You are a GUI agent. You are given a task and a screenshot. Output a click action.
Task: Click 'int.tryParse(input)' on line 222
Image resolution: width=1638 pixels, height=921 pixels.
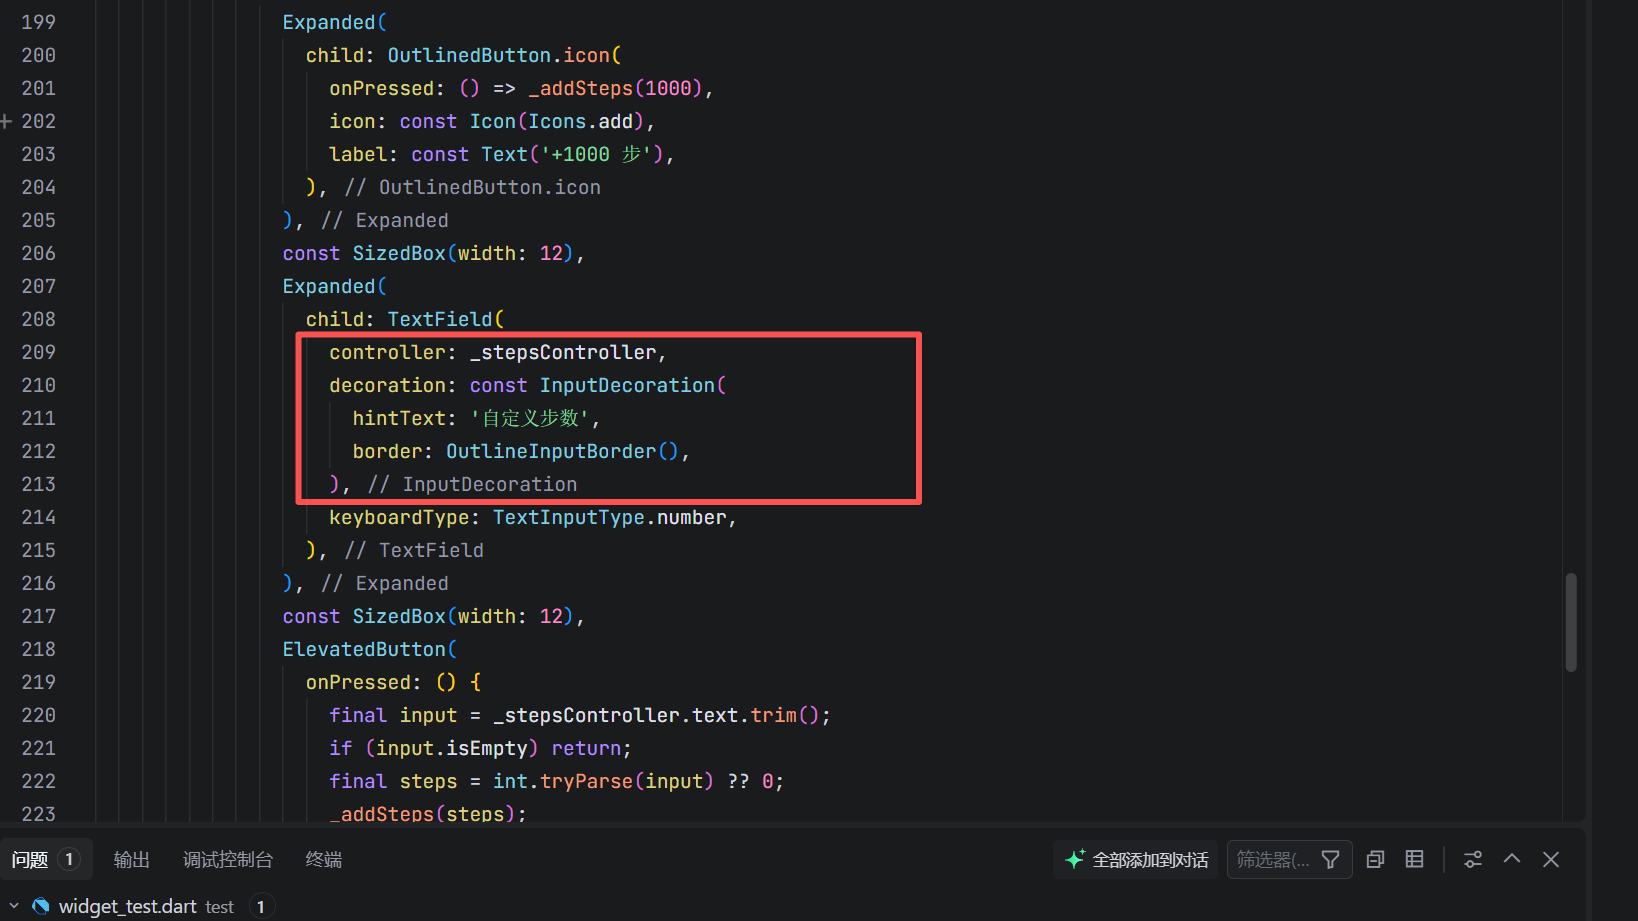pos(603,781)
